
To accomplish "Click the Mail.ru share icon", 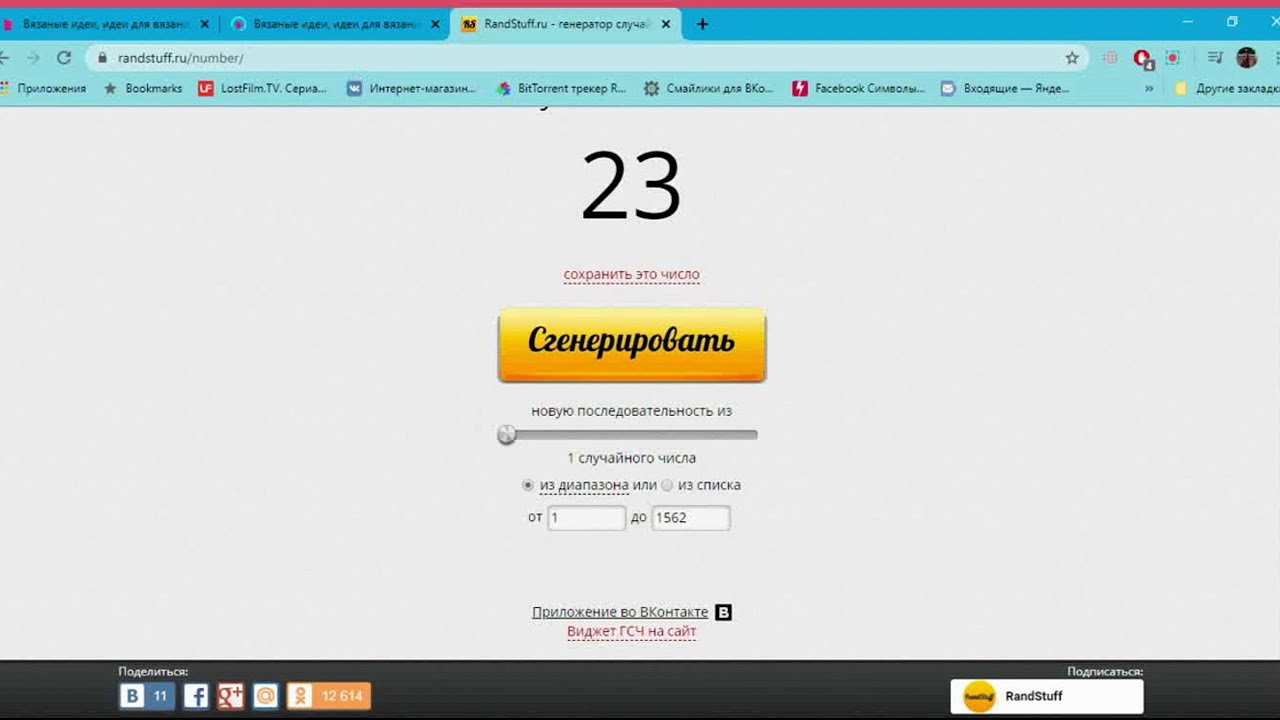I will (x=265, y=695).
